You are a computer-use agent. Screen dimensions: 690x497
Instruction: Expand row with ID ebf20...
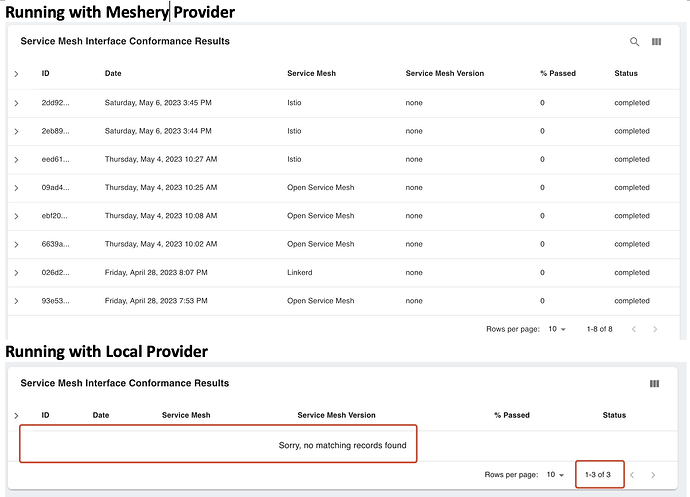(x=16, y=216)
